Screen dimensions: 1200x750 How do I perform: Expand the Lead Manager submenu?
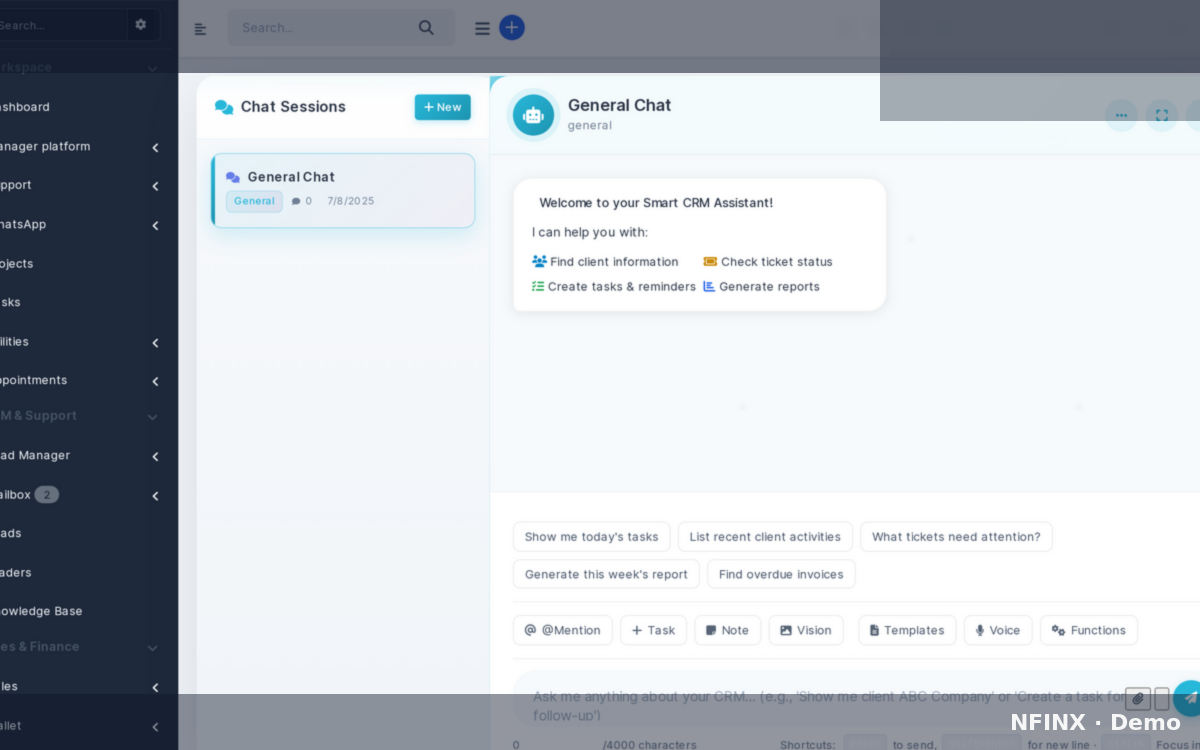click(155, 456)
